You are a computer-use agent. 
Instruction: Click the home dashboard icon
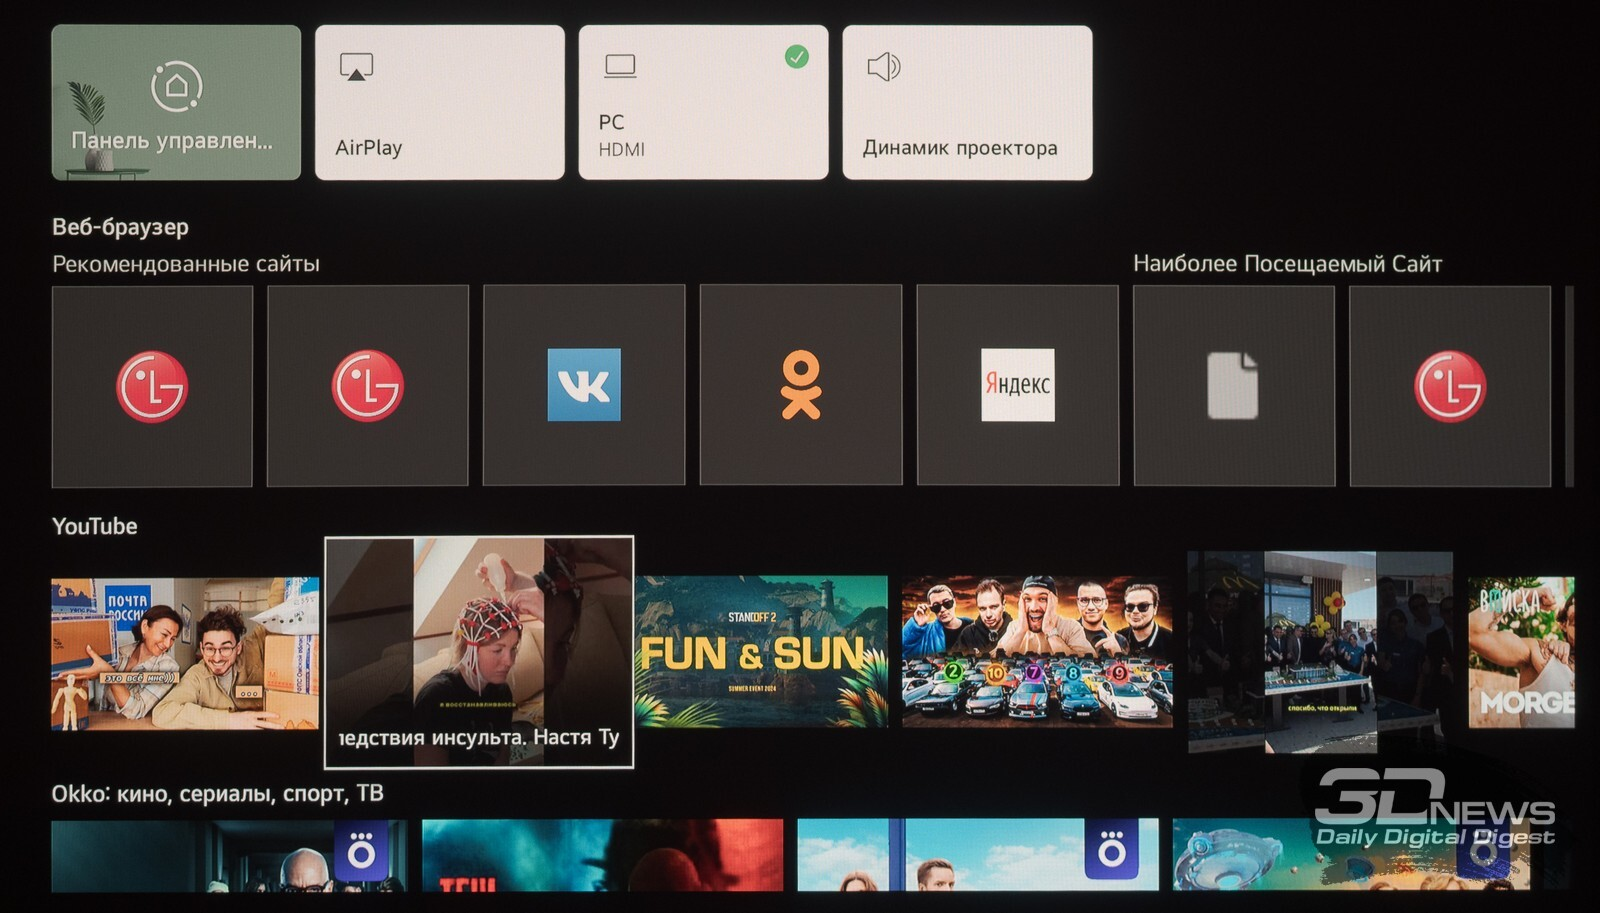[x=177, y=86]
